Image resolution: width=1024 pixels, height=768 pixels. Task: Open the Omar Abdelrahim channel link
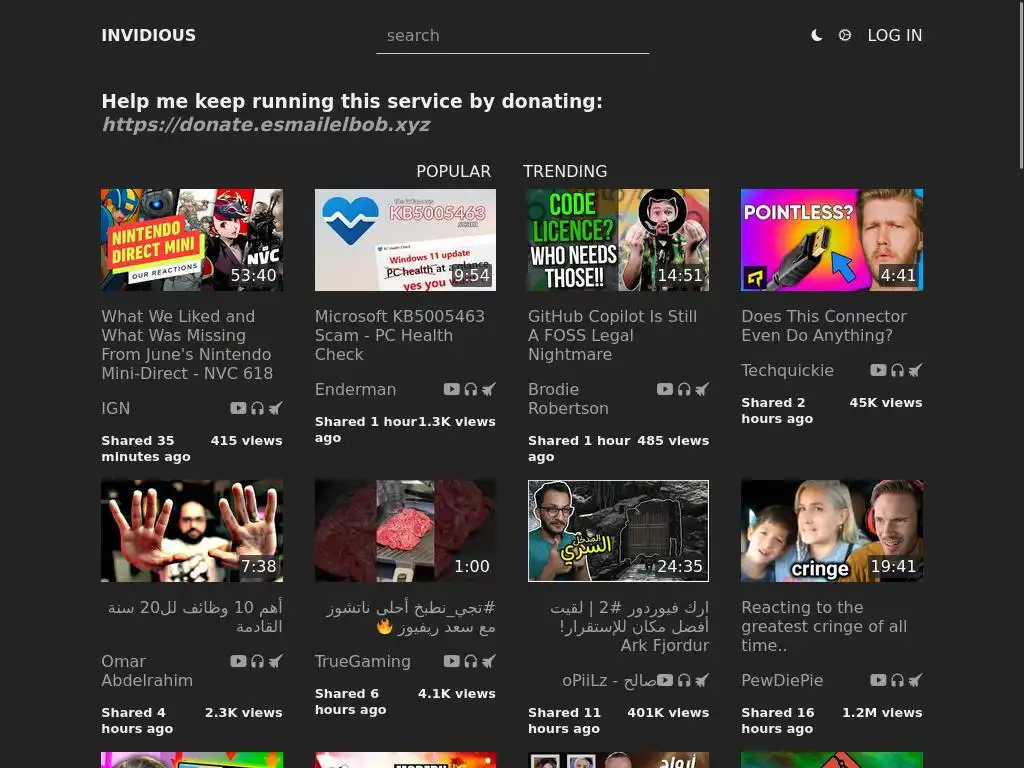pyautogui.click(x=147, y=671)
